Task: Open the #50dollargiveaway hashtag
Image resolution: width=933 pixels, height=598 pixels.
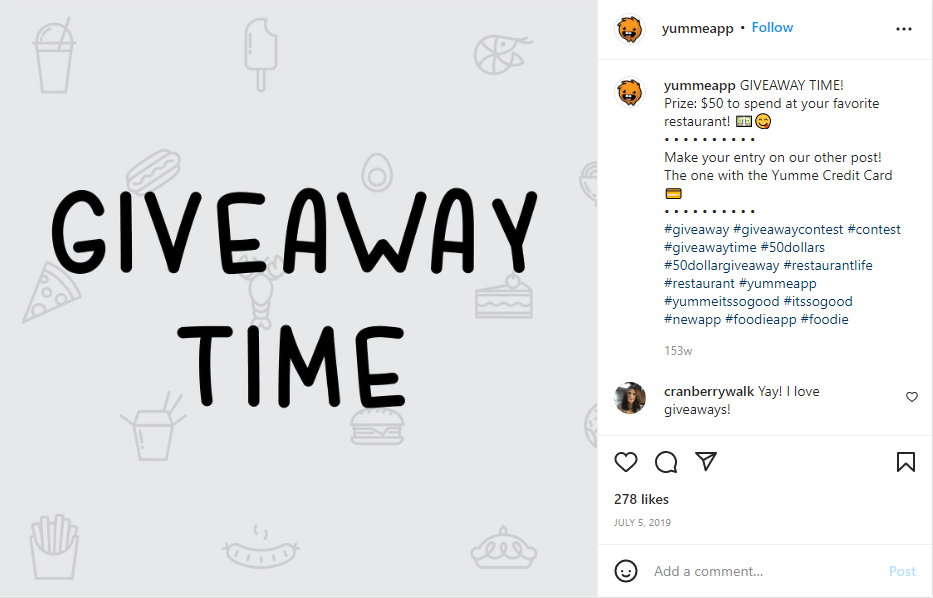Action: click(721, 265)
